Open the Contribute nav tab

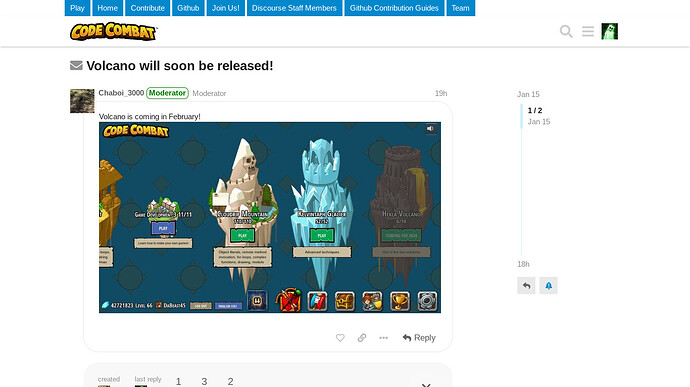click(x=147, y=8)
